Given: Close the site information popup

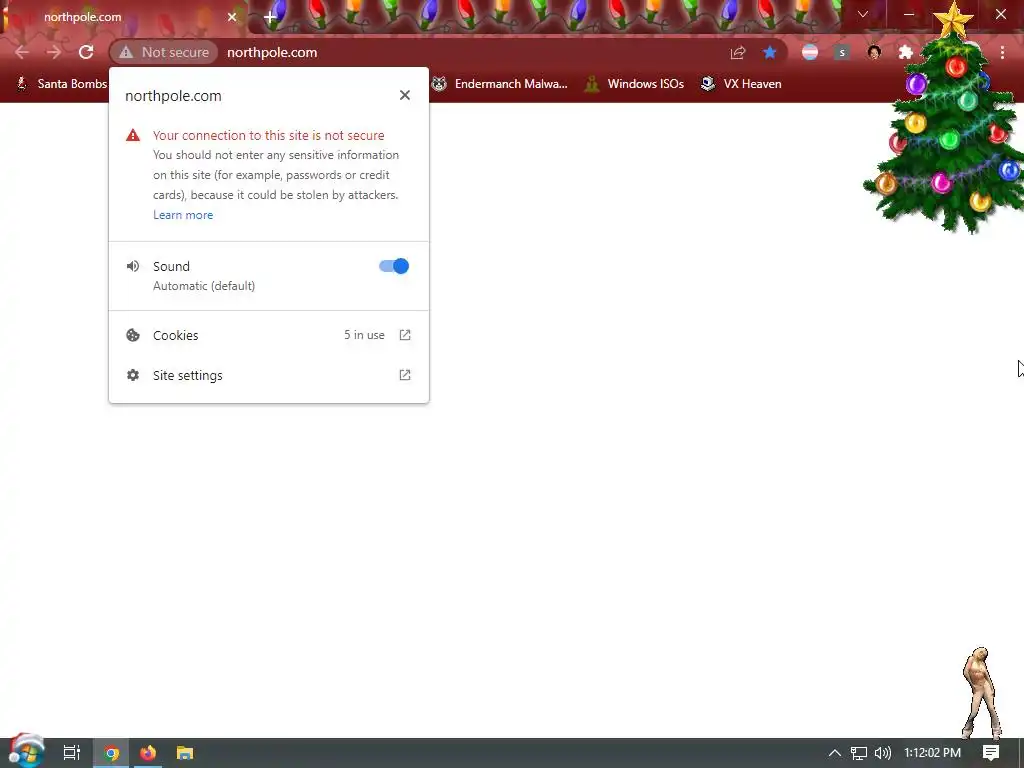Looking at the screenshot, I should (405, 95).
